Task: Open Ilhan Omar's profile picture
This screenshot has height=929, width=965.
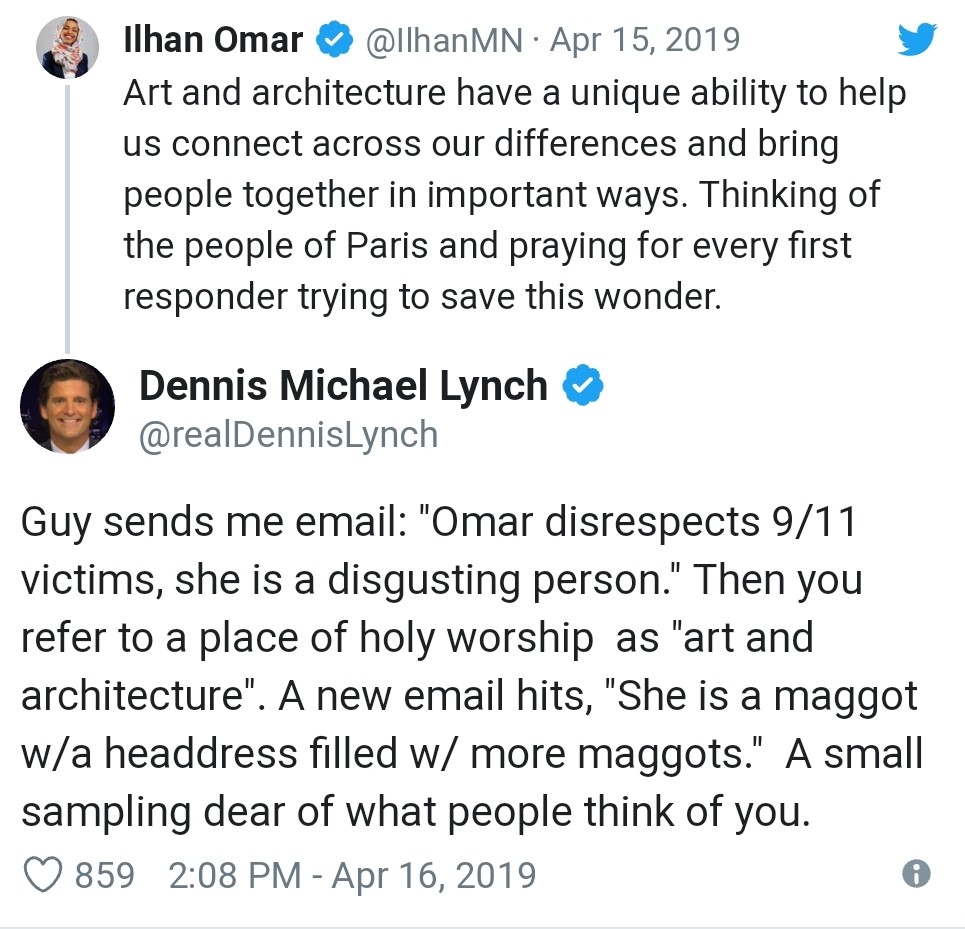Action: click(67, 47)
